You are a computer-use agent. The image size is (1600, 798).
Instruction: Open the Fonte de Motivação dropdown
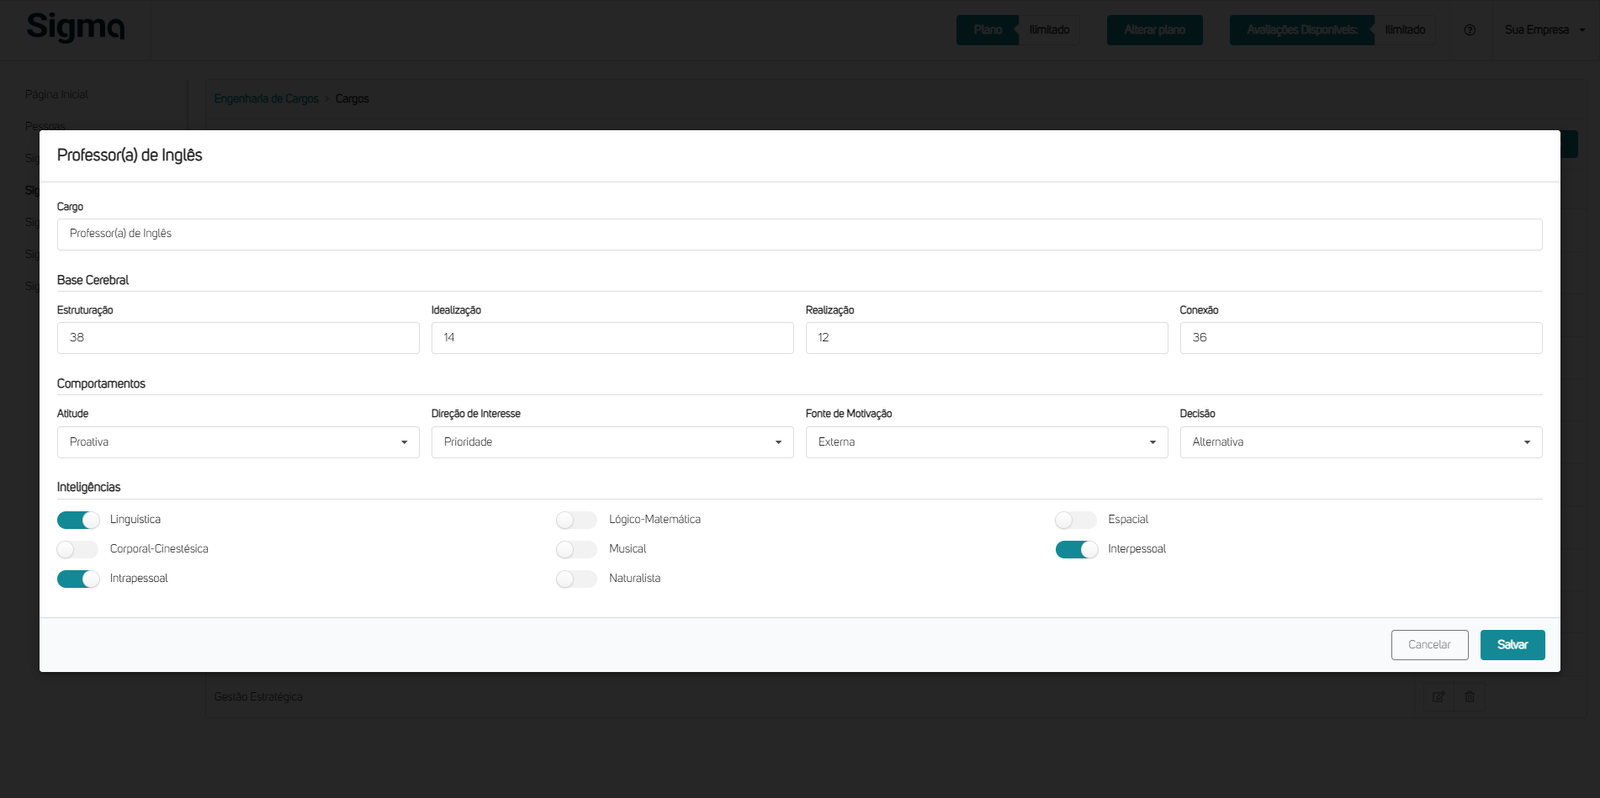[986, 442]
